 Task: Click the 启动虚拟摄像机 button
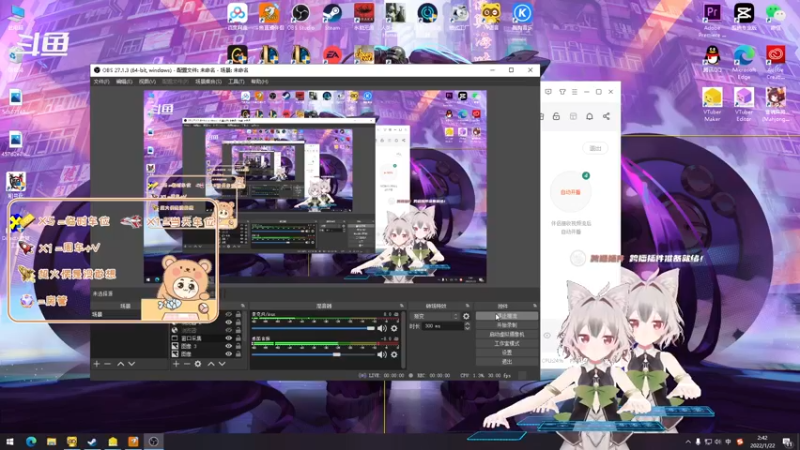(507, 334)
